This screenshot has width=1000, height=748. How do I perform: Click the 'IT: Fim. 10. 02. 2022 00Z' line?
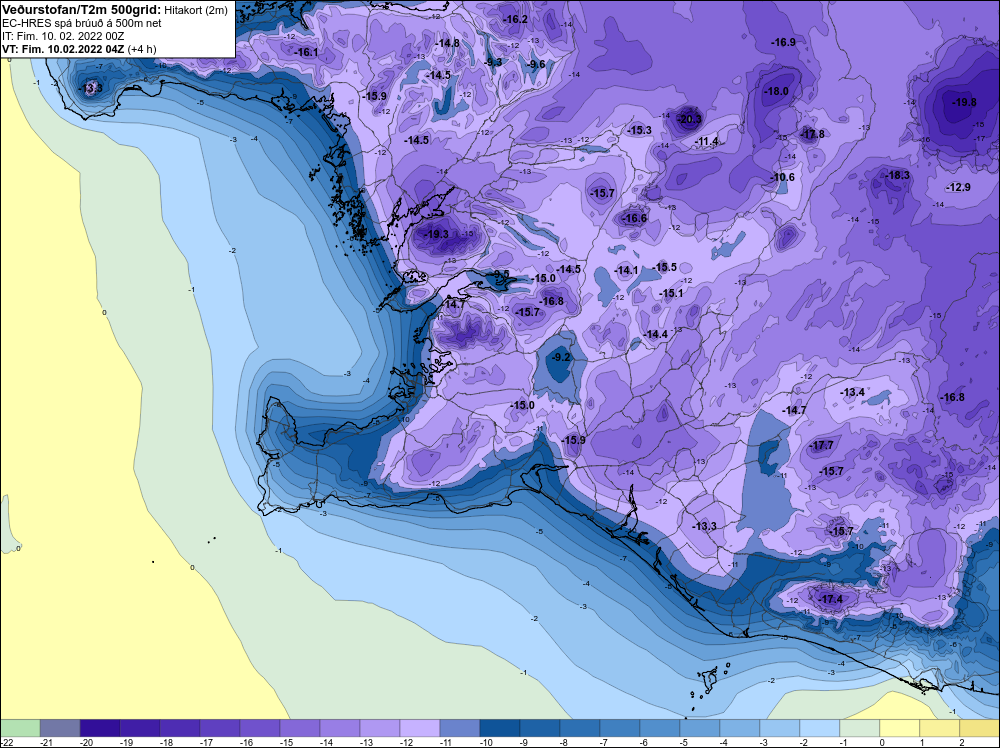[x=63, y=36]
